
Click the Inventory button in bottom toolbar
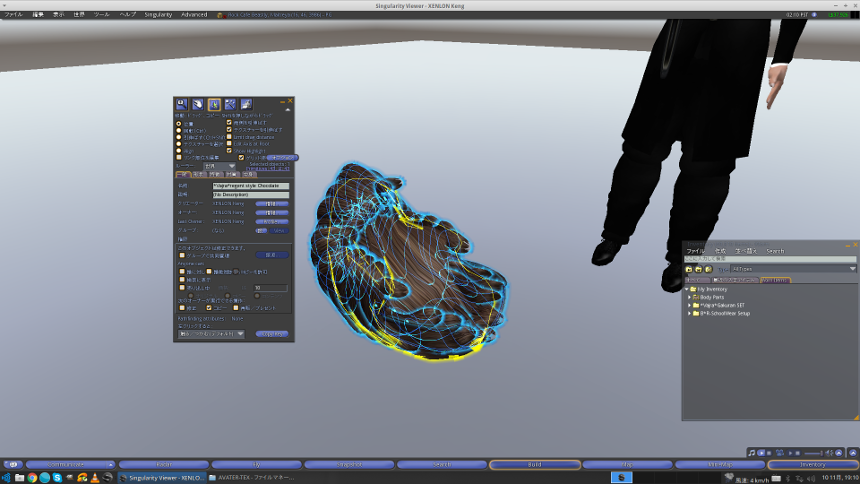[811, 465]
